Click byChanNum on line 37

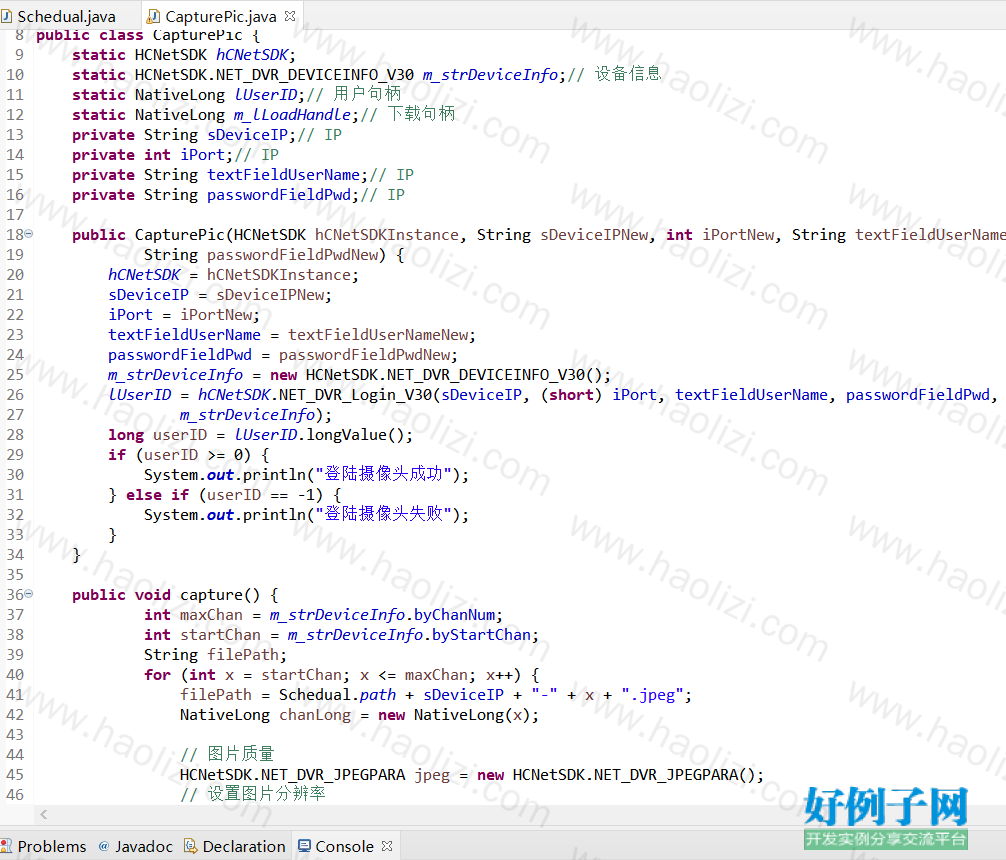(x=454, y=615)
